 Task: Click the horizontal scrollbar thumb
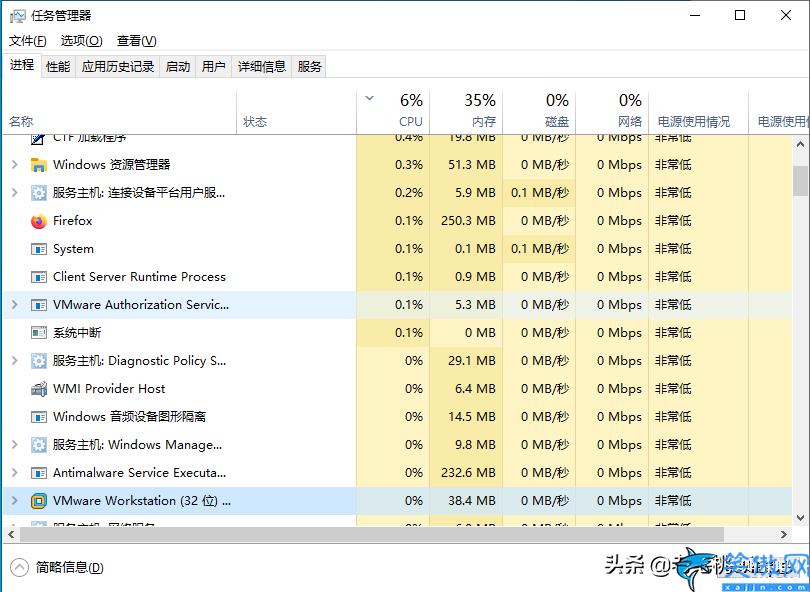372,535
